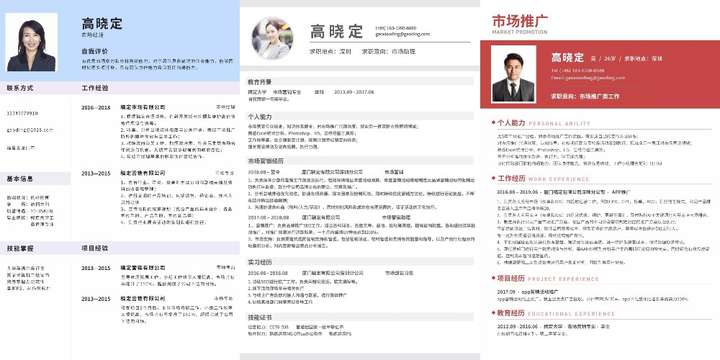This screenshot has width=720, height=360.
Task: Click the 市场营销经历 gray header bar
Action: (x=360, y=161)
